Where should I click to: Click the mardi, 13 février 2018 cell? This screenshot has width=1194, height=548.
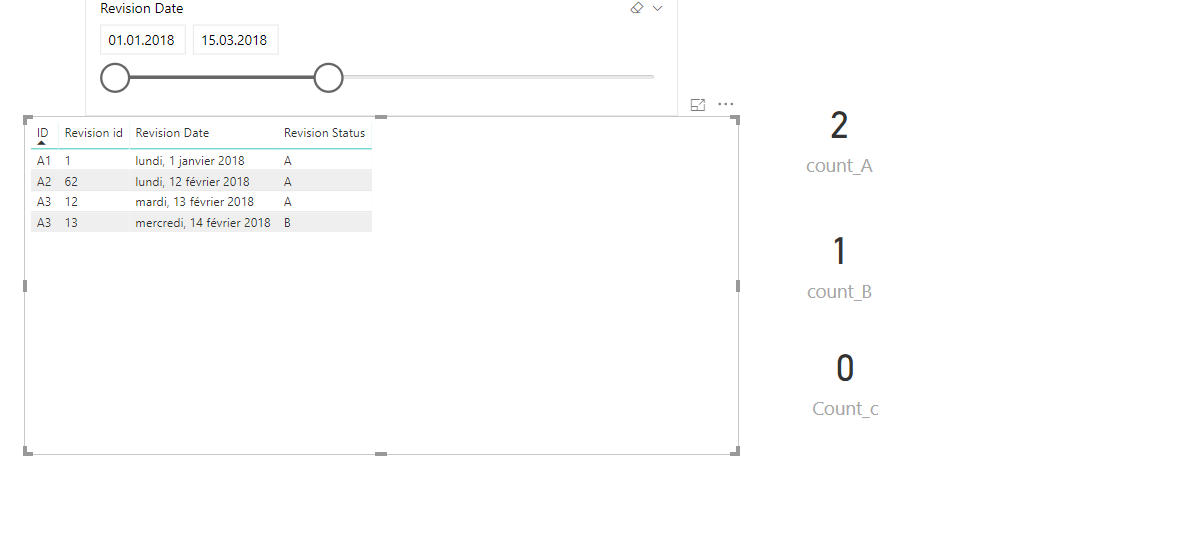(x=195, y=202)
